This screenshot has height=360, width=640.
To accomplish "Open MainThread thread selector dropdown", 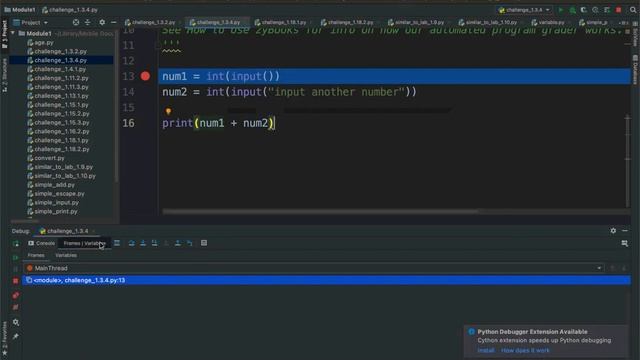I will tap(599, 268).
